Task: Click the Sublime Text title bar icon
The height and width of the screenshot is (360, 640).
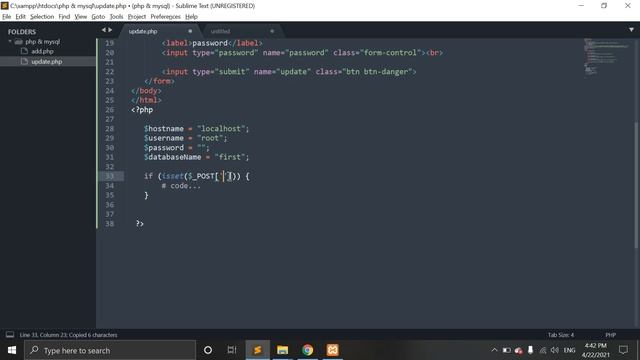Action: click(x=4, y=6)
